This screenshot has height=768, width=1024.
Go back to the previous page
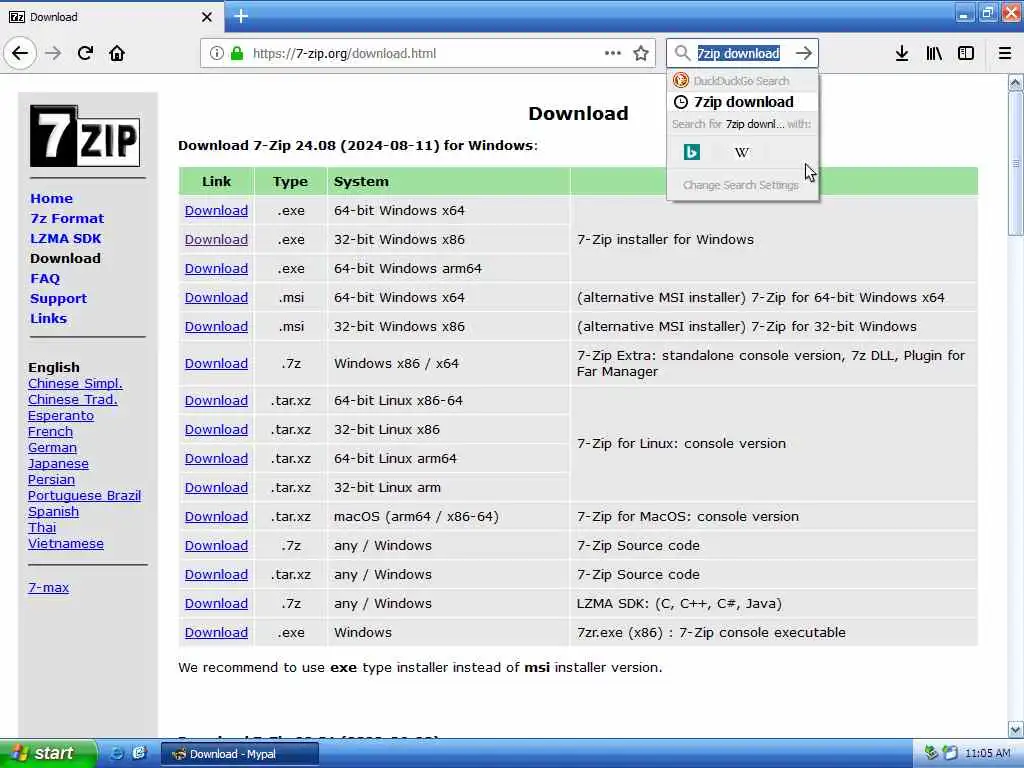click(20, 53)
